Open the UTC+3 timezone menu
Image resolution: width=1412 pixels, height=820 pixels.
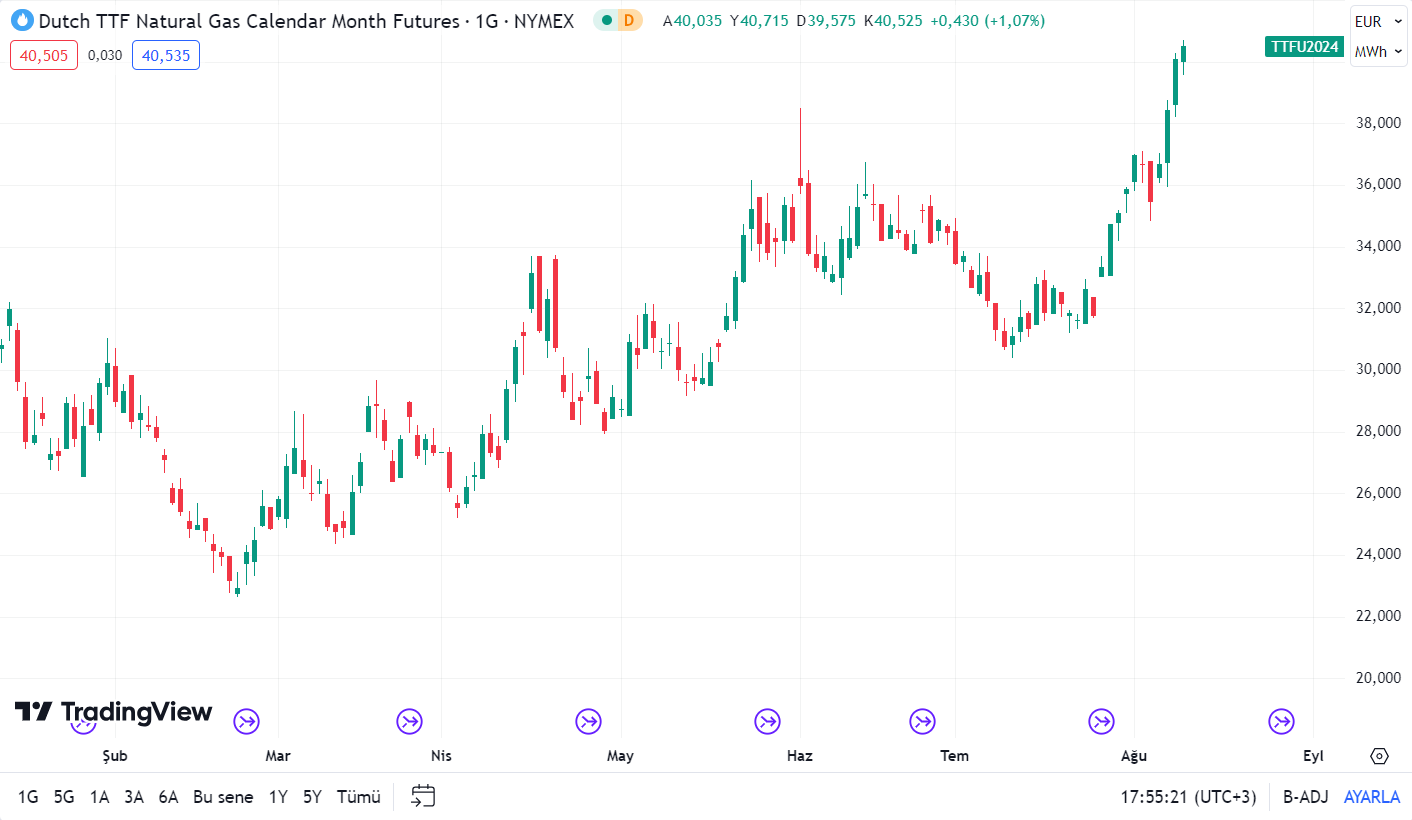tap(1188, 797)
